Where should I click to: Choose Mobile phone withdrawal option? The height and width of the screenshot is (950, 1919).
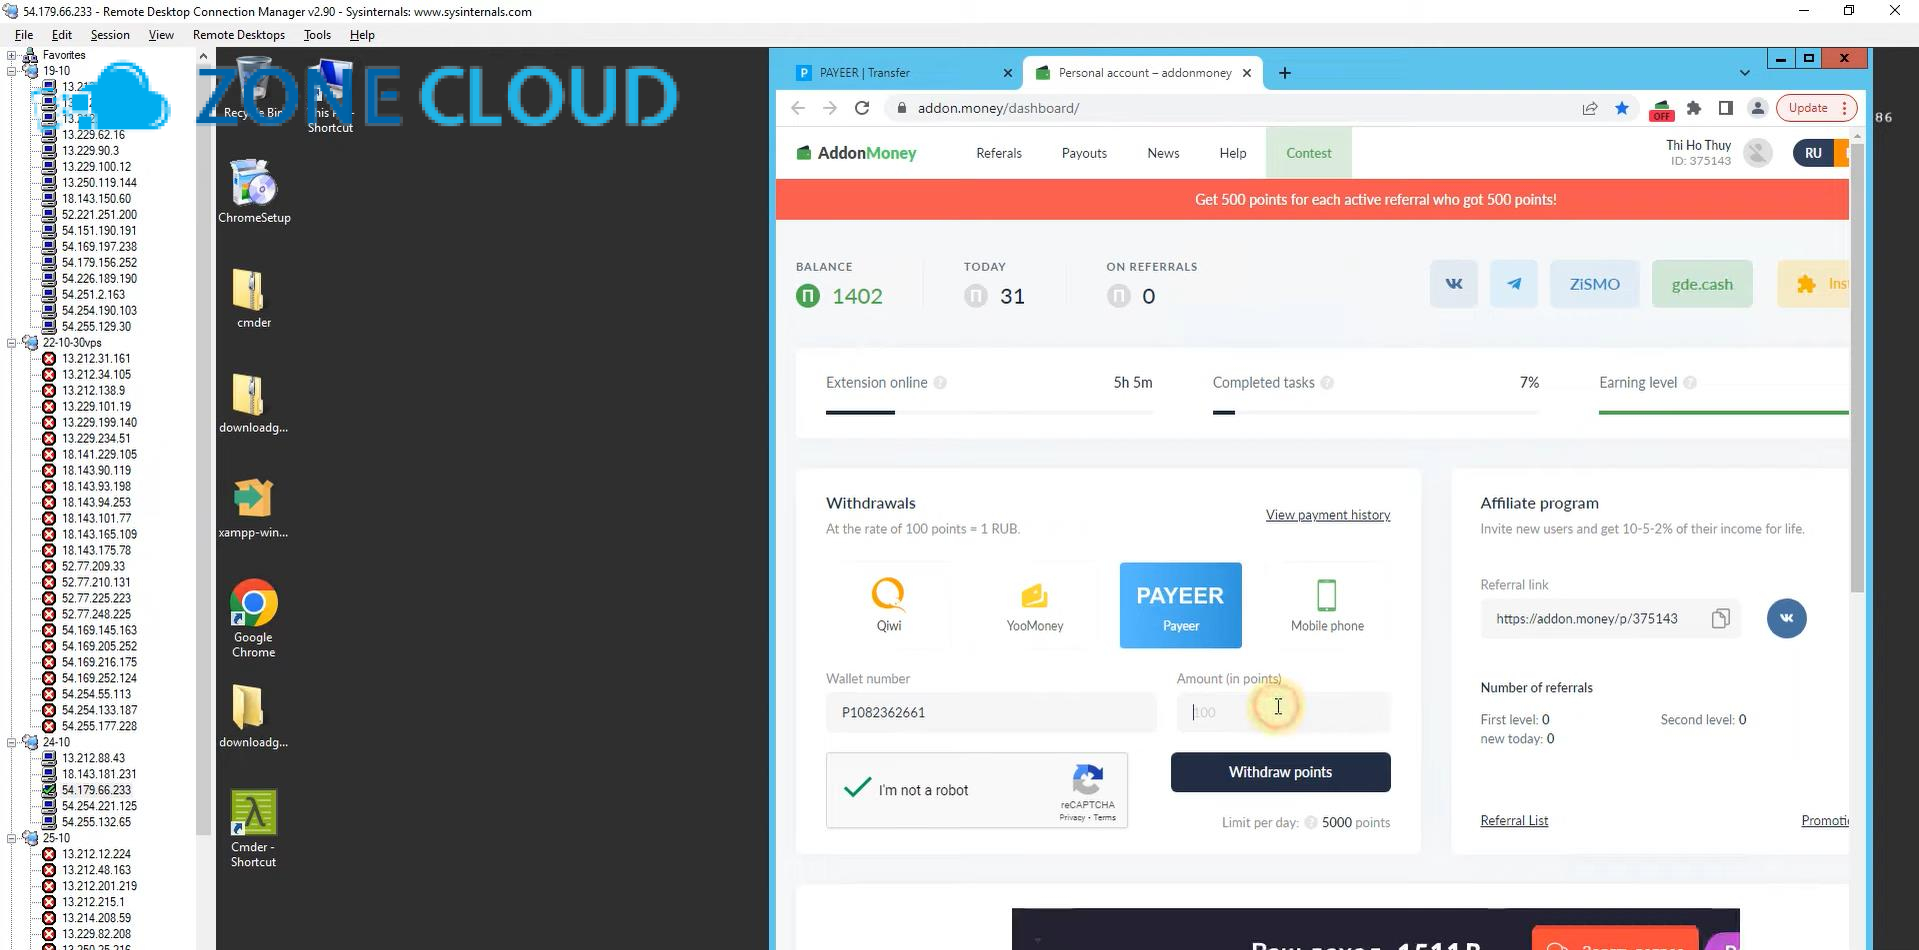(1327, 604)
